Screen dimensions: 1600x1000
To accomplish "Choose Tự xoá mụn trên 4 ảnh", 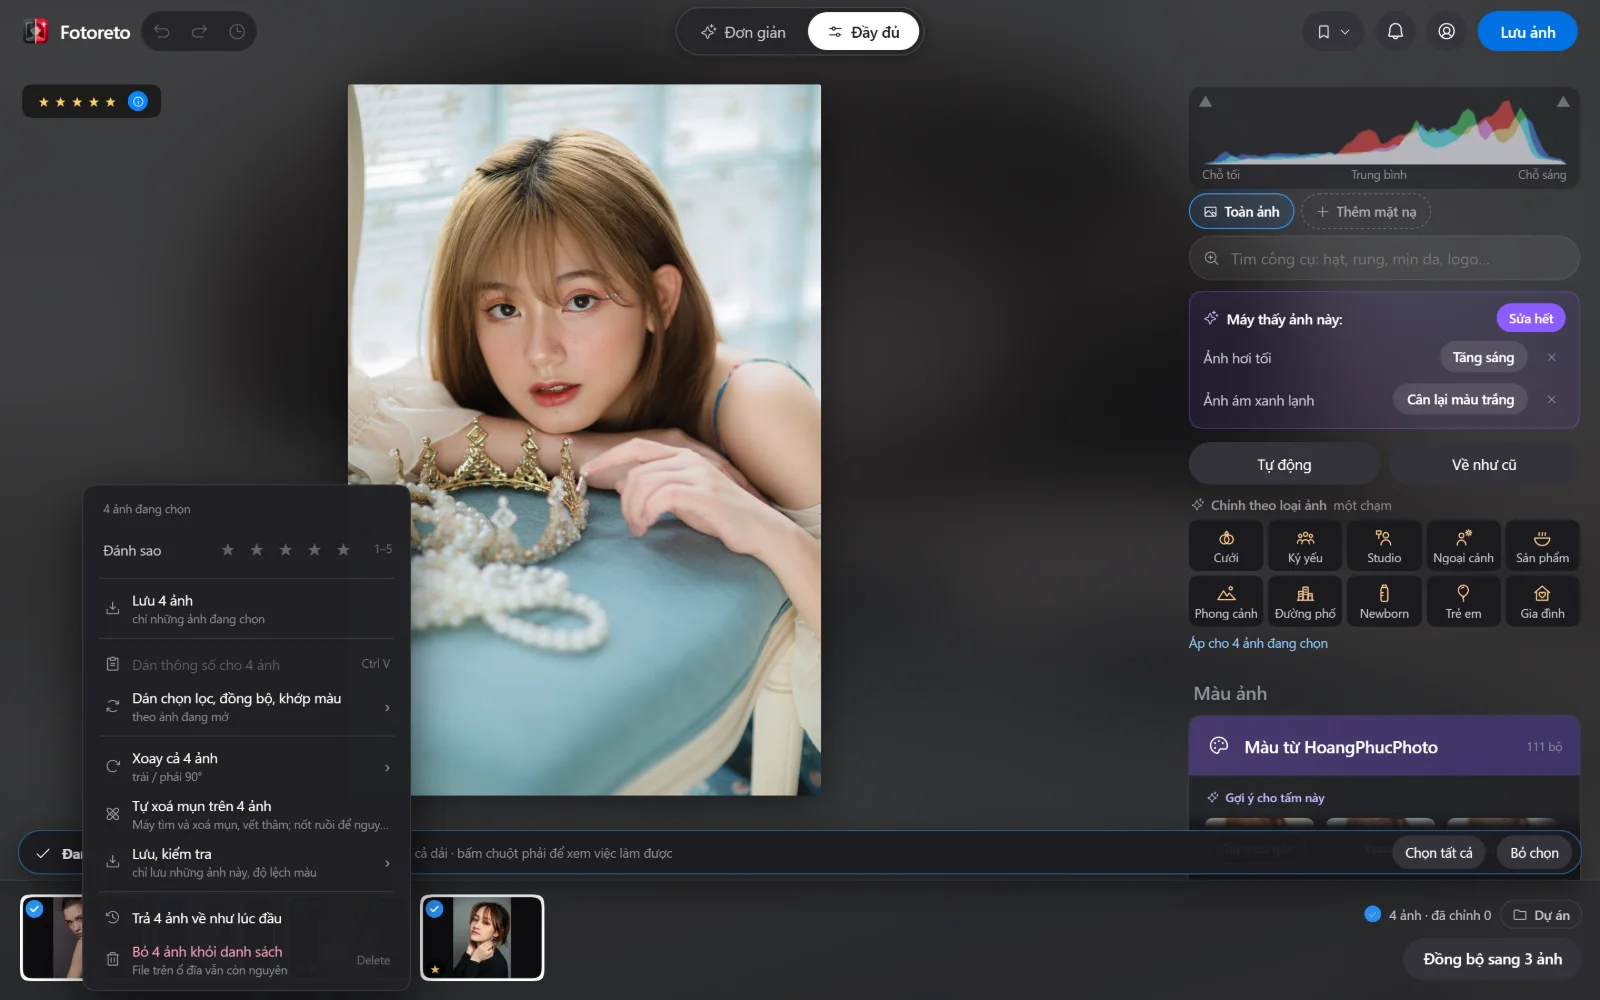I will coord(248,815).
